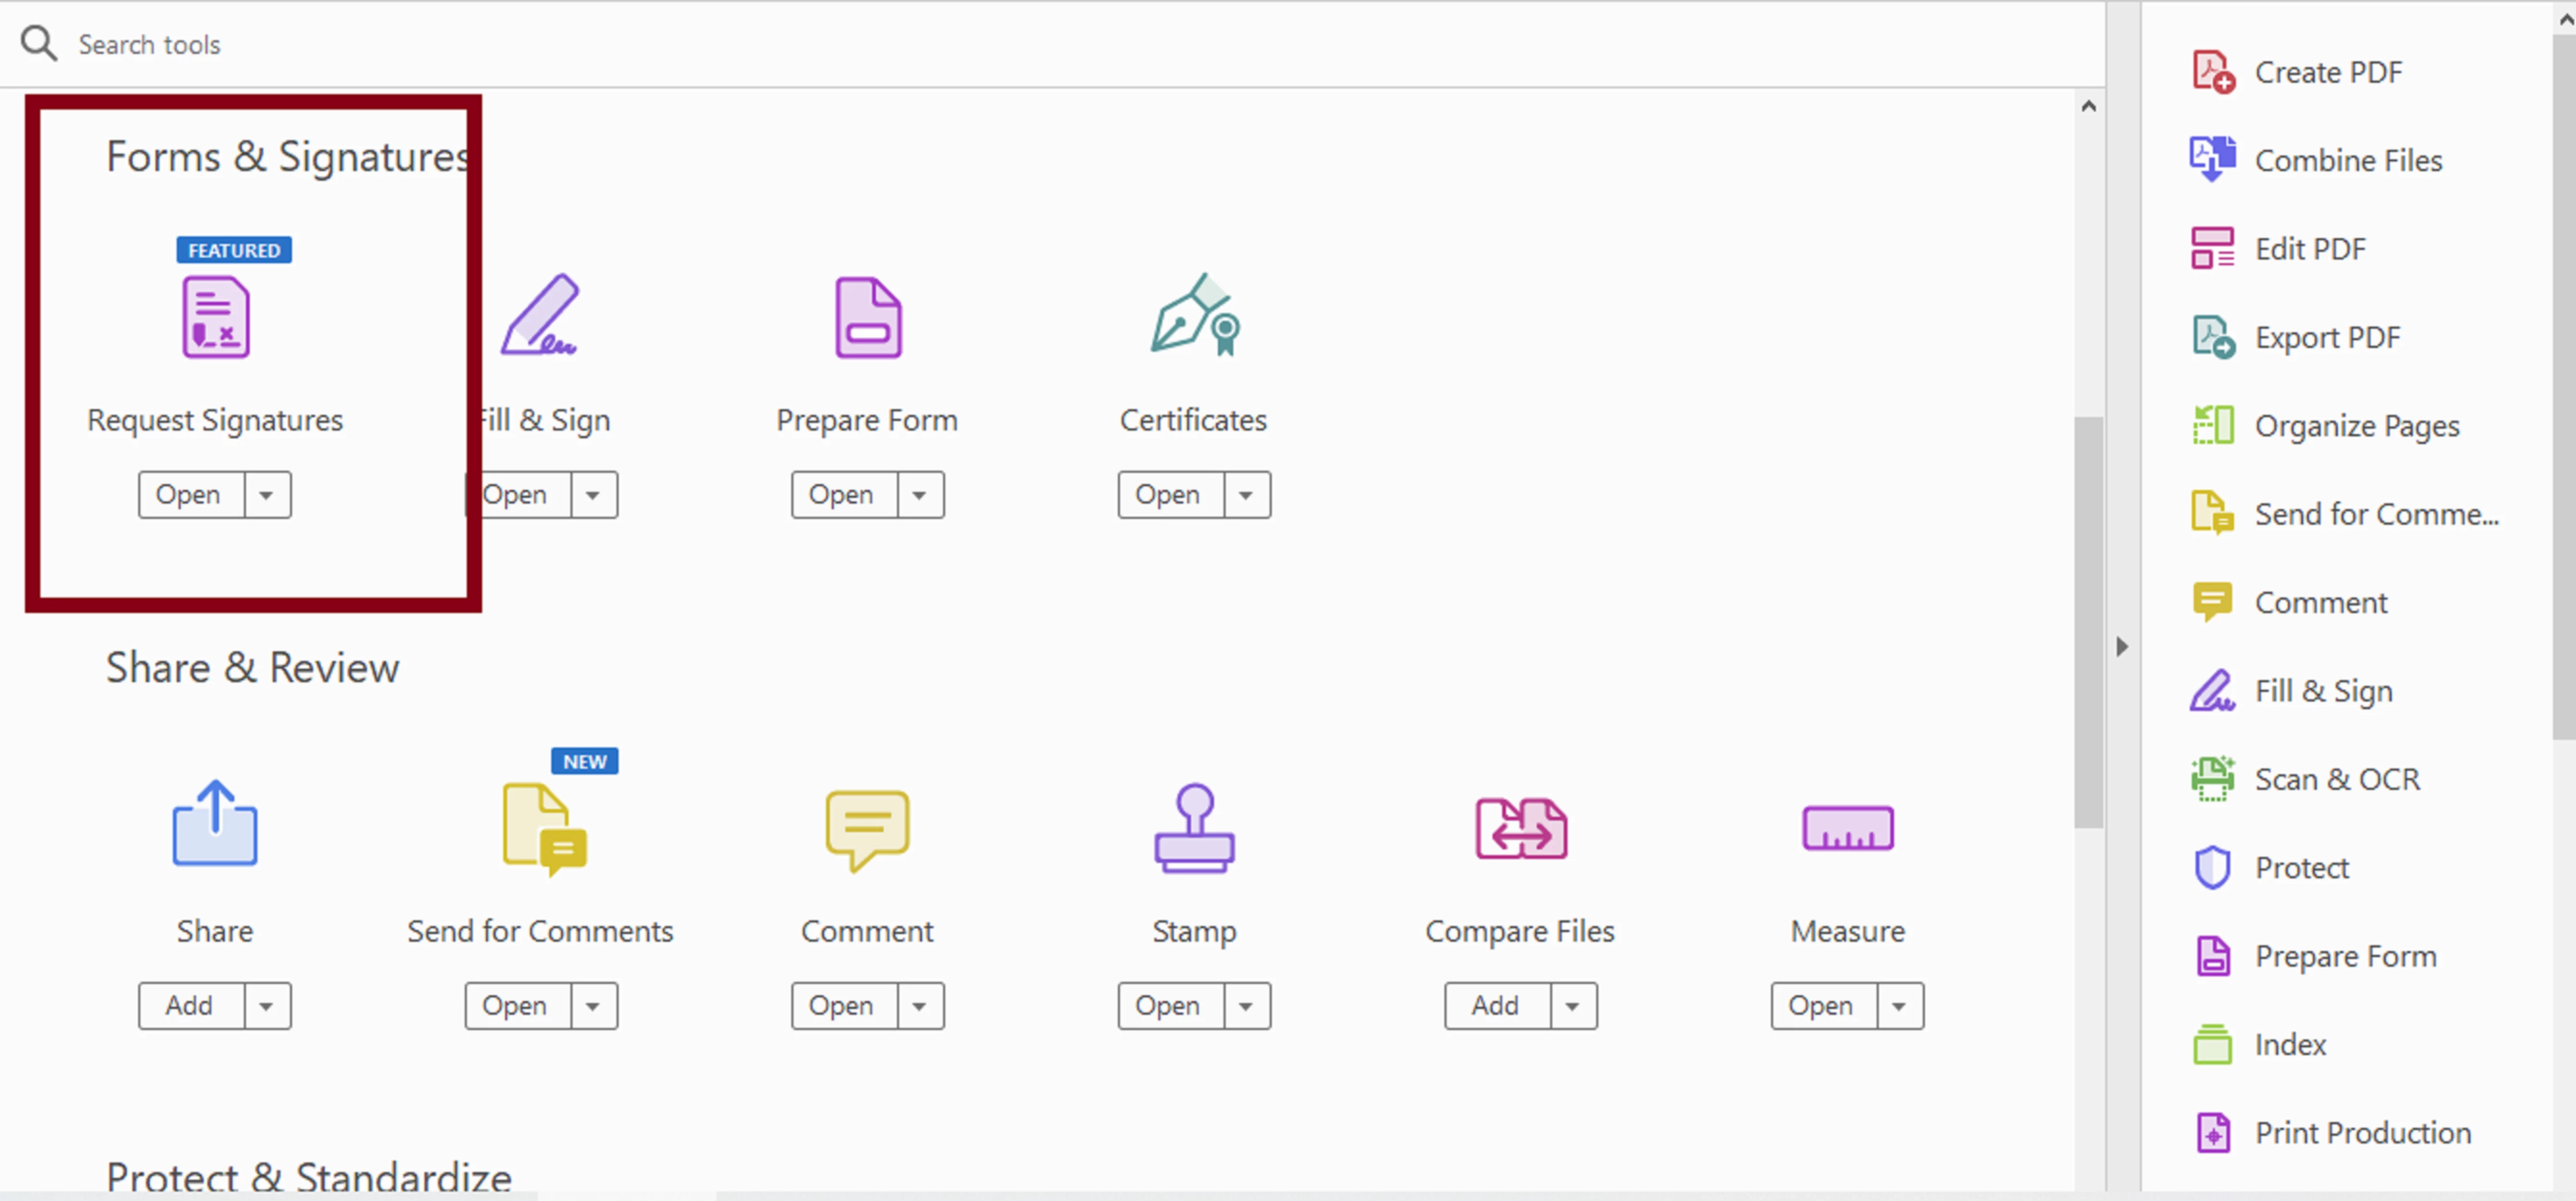Expand dropdown arrow beside Measure Open button
Image resolution: width=2576 pixels, height=1201 pixels.
point(1898,1006)
